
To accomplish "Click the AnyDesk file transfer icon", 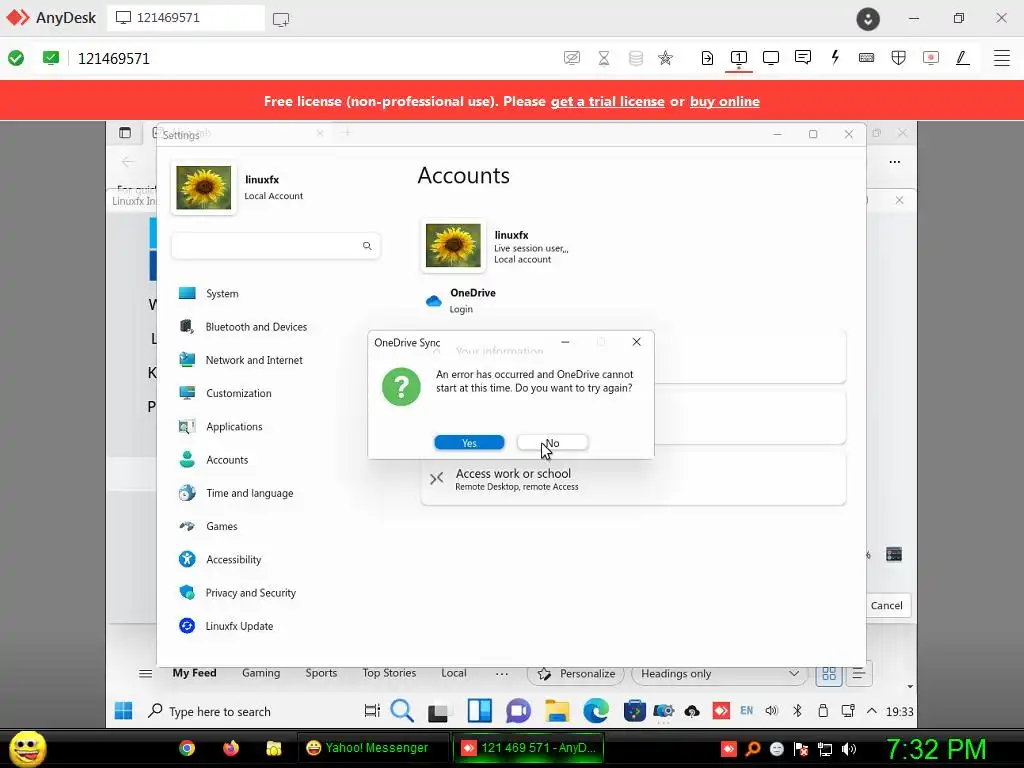I will 707,58.
